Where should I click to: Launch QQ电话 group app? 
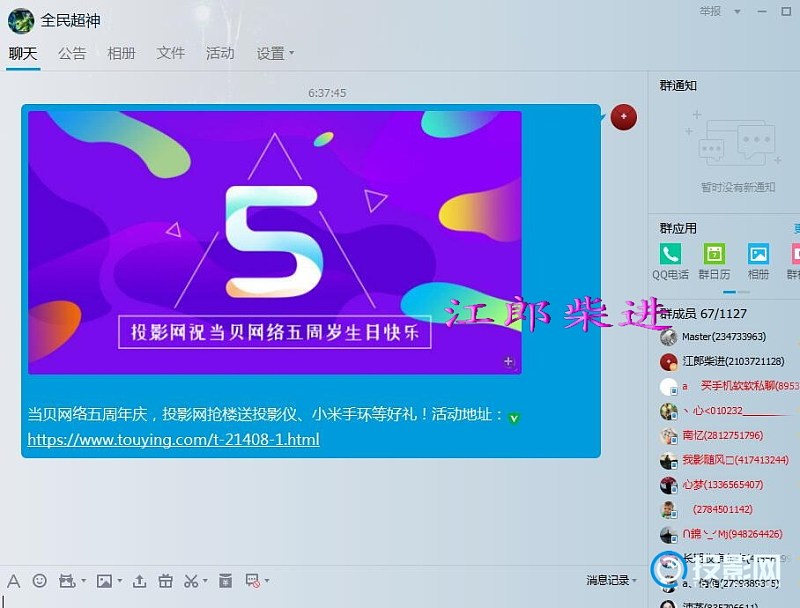coord(670,261)
